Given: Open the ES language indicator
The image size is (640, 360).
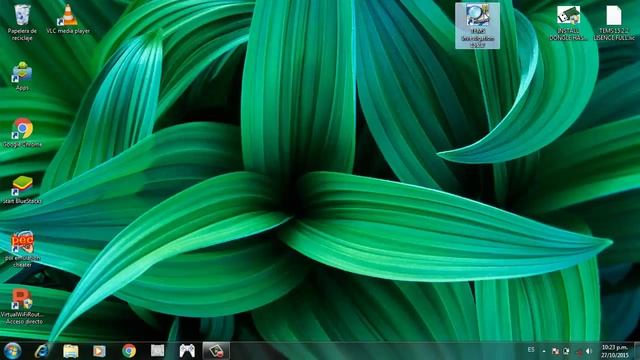Looking at the screenshot, I should pos(531,350).
